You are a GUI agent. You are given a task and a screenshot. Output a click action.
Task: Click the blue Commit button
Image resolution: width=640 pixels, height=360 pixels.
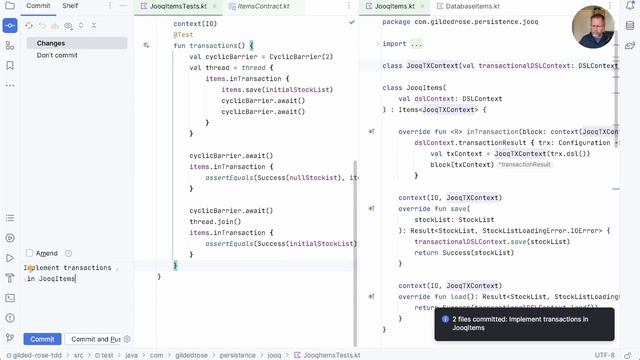pyautogui.click(x=42, y=339)
